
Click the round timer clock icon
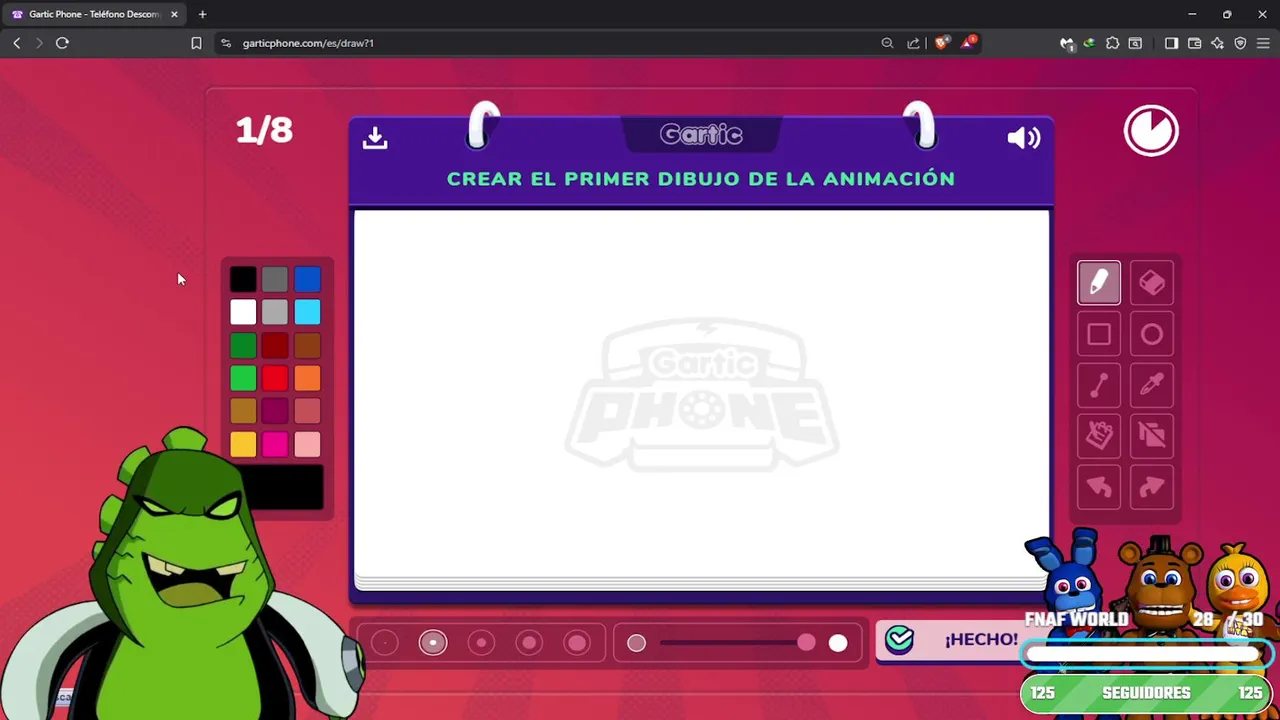coord(1151,130)
